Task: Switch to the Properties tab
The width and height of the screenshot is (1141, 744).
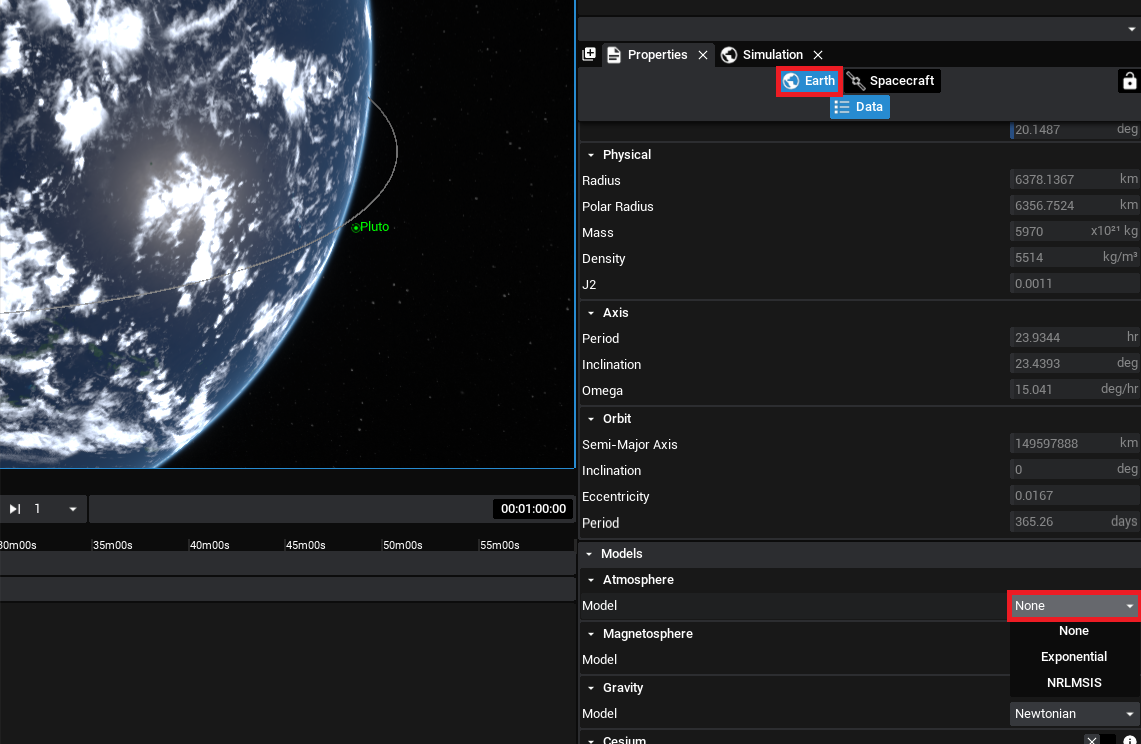Action: [656, 55]
